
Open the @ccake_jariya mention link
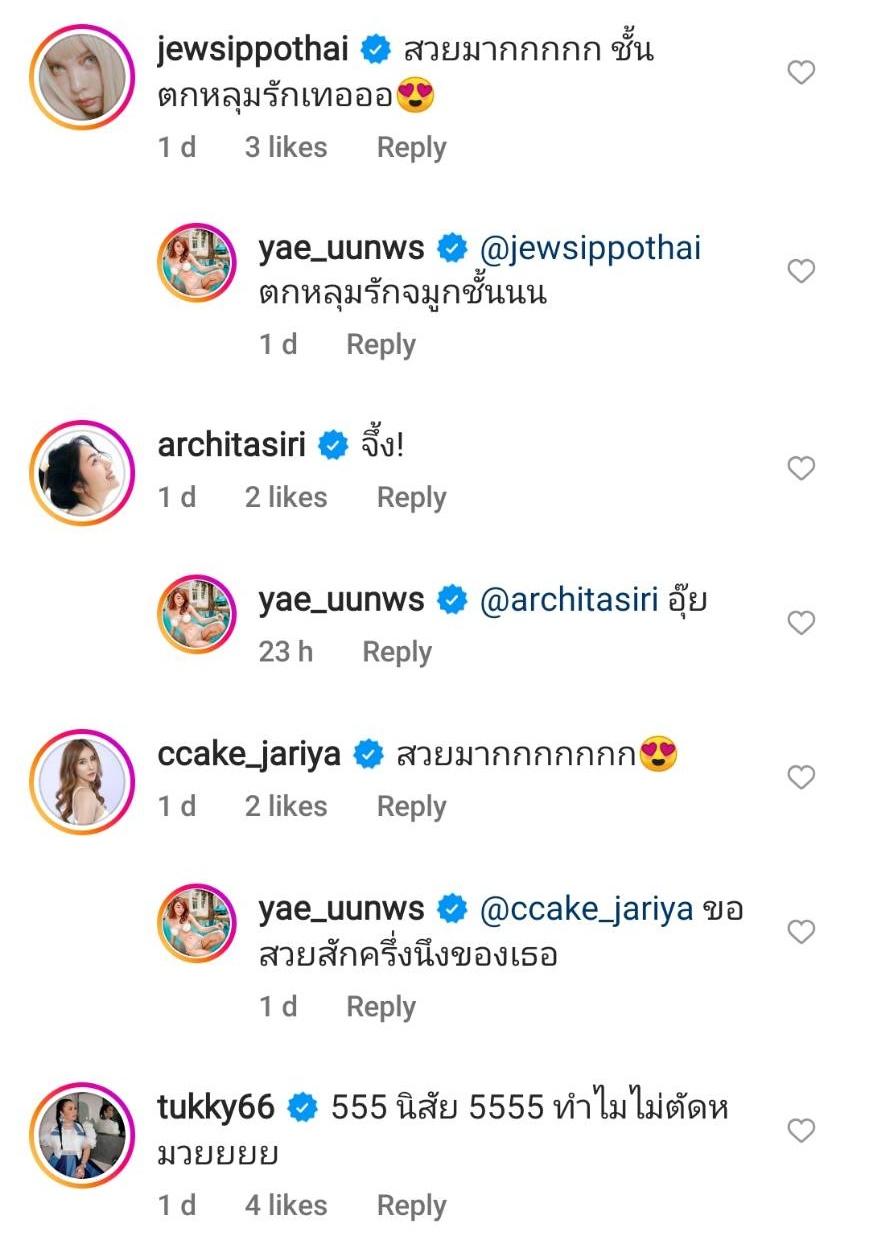pyautogui.click(x=587, y=911)
